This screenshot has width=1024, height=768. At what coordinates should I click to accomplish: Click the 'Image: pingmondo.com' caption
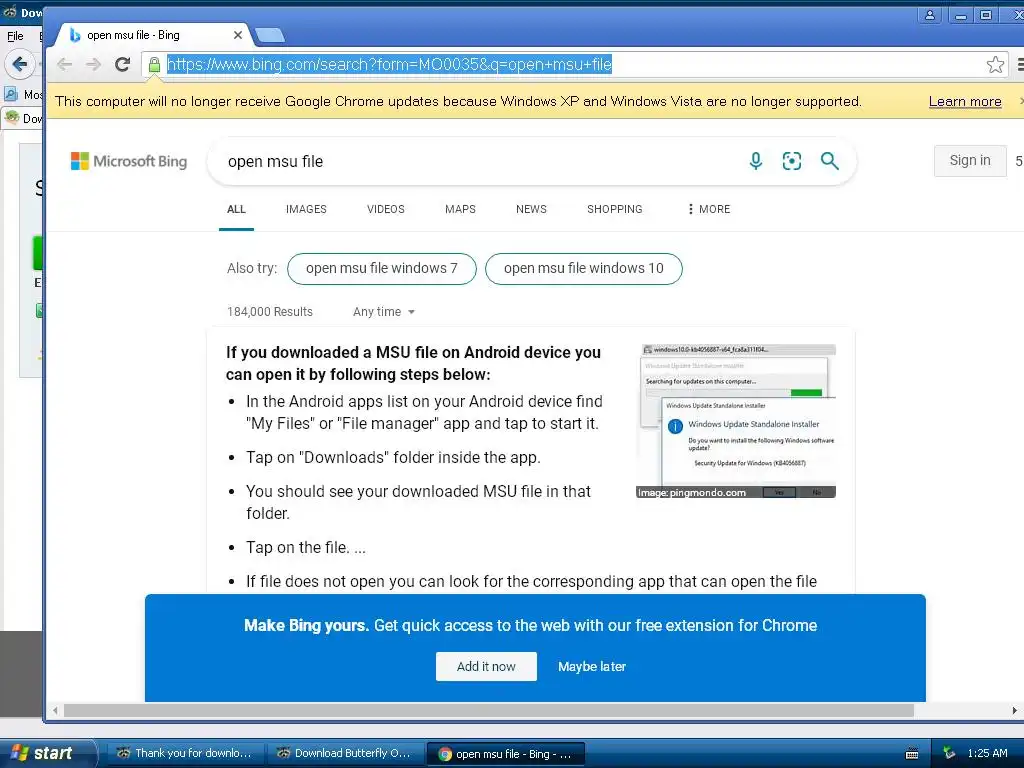[692, 492]
